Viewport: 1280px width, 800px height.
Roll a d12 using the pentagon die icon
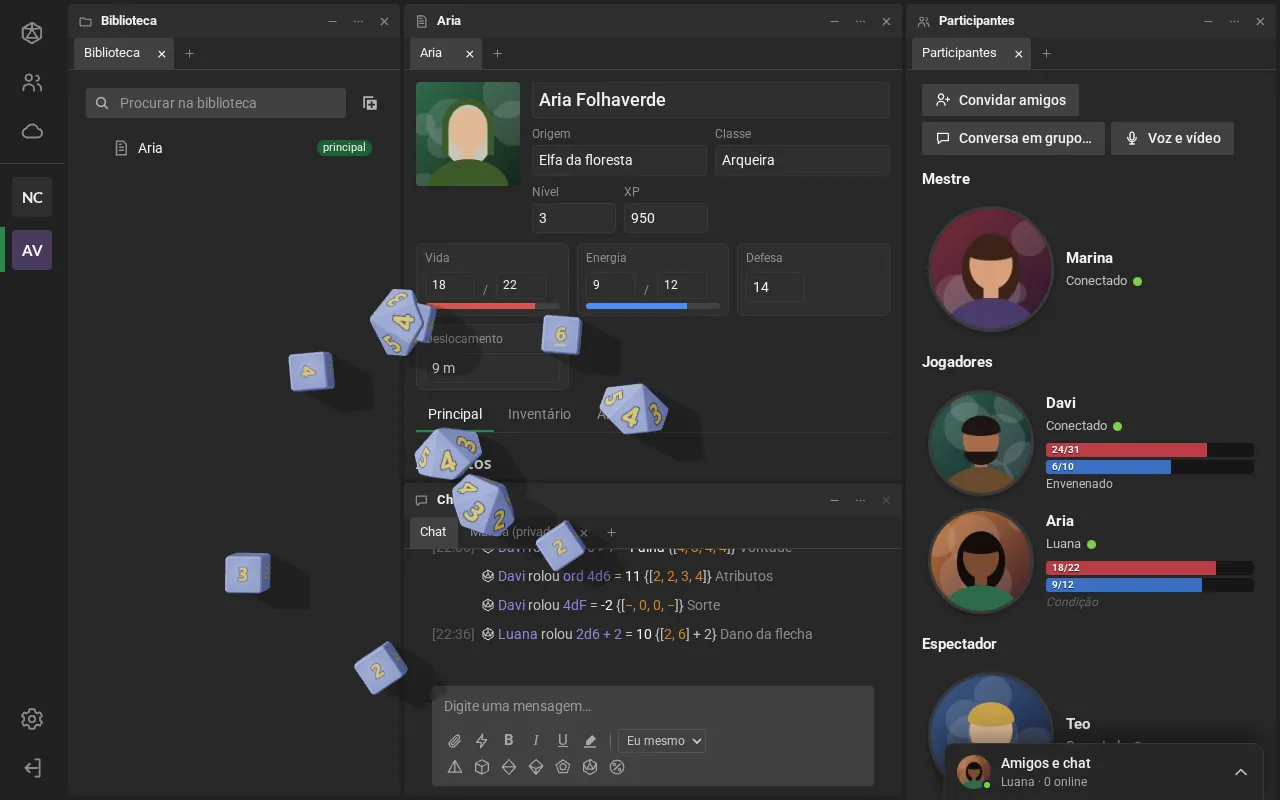point(563,767)
